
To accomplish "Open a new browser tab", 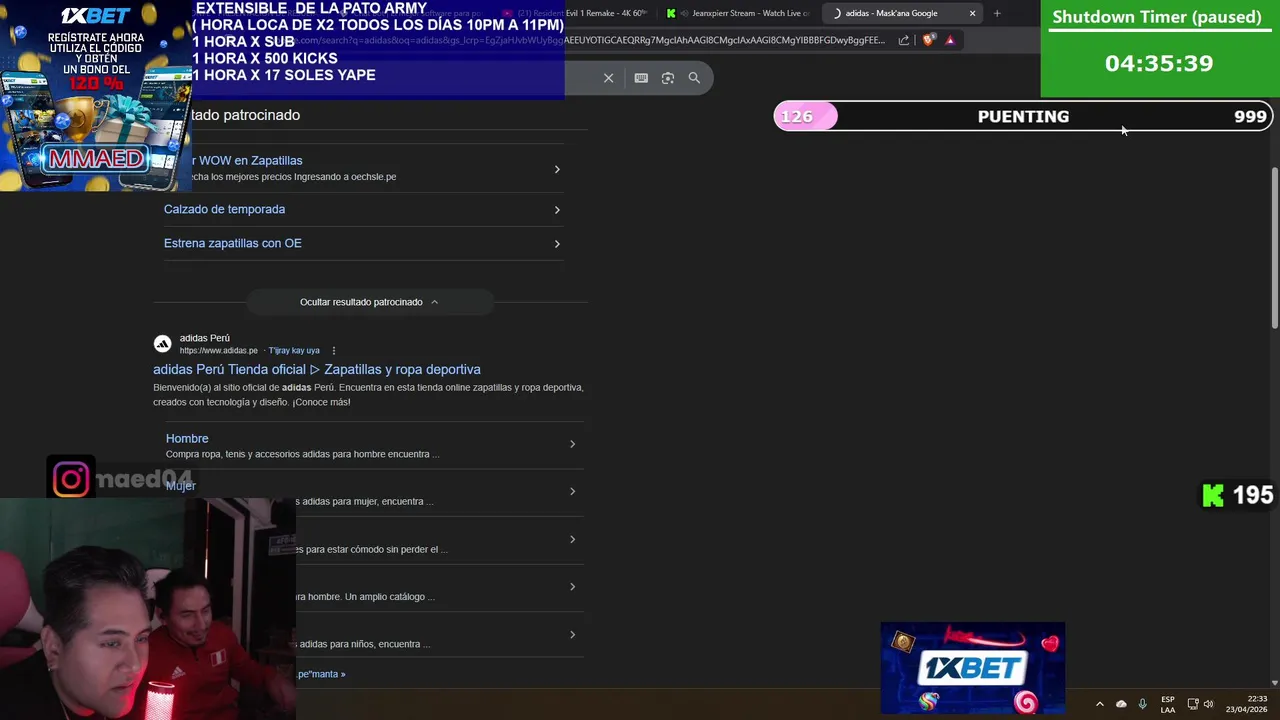I will [x=997, y=13].
